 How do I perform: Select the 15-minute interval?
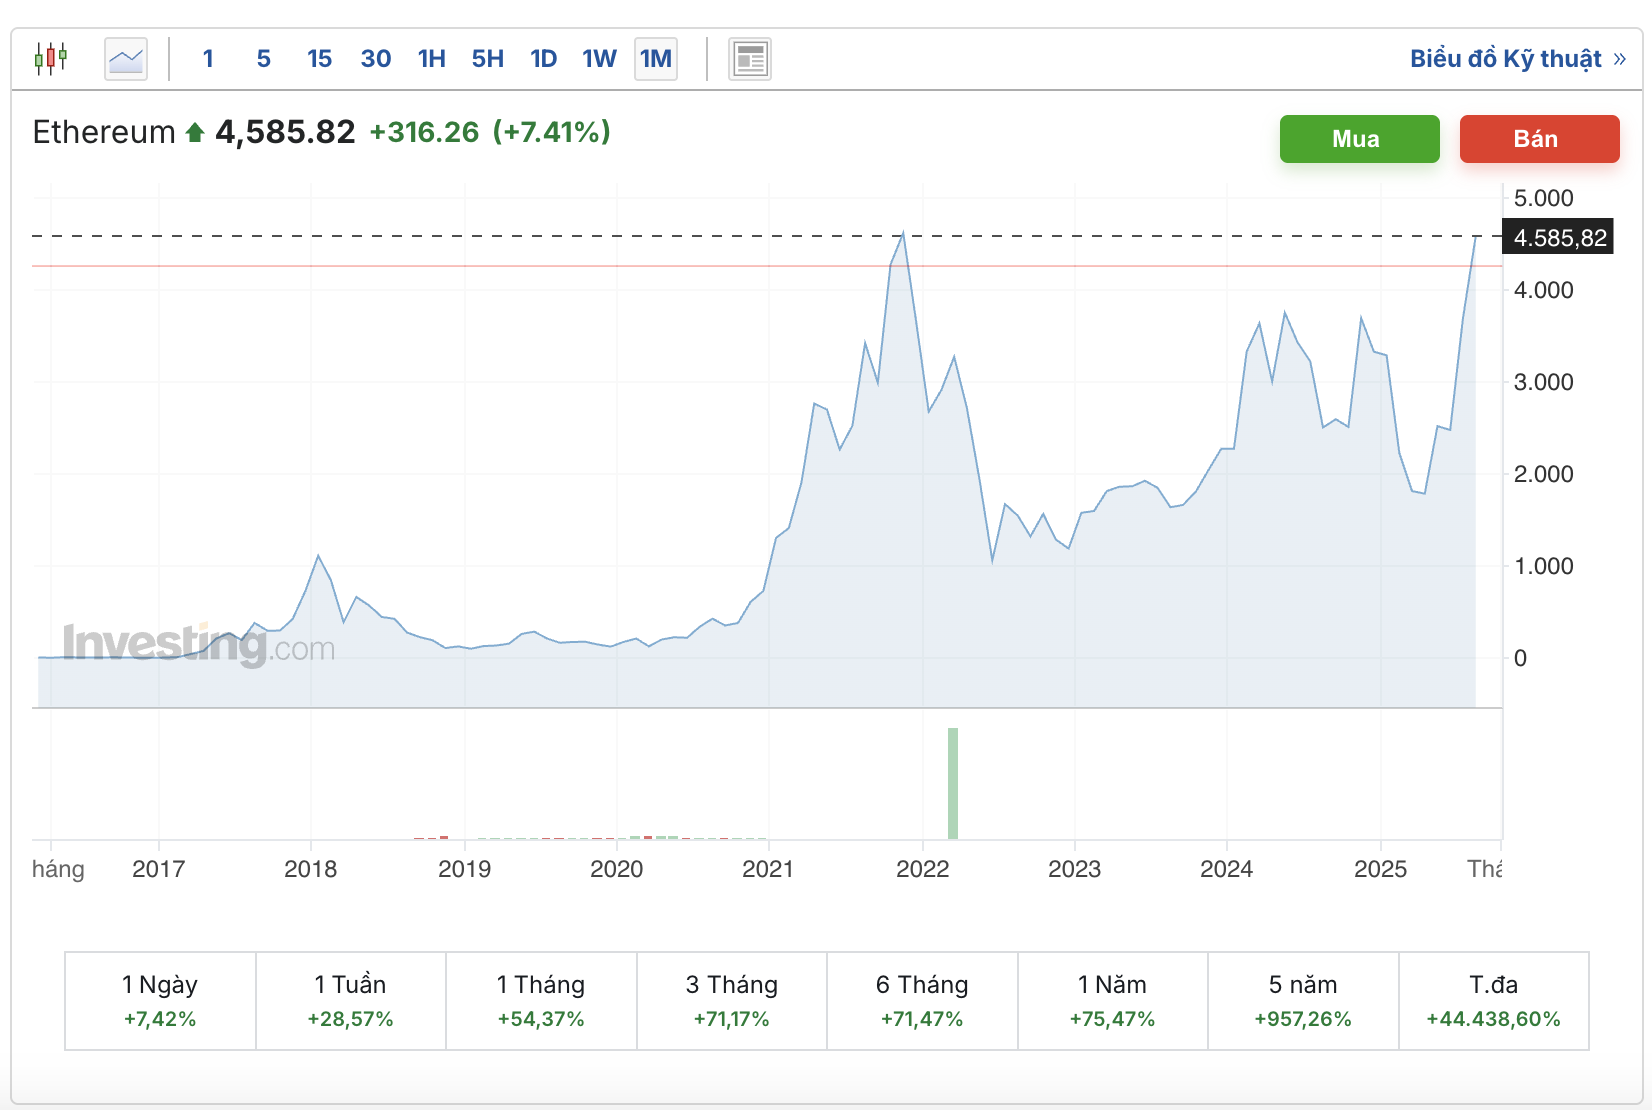point(319,58)
